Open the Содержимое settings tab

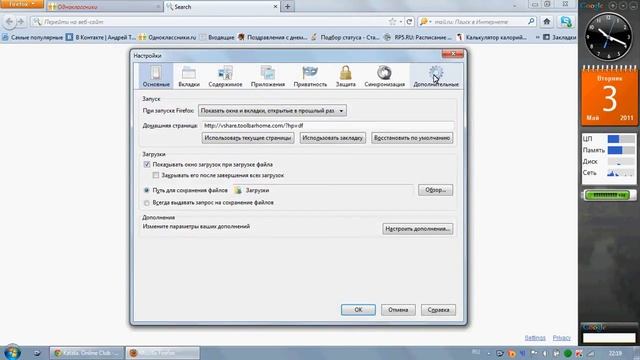pos(225,76)
